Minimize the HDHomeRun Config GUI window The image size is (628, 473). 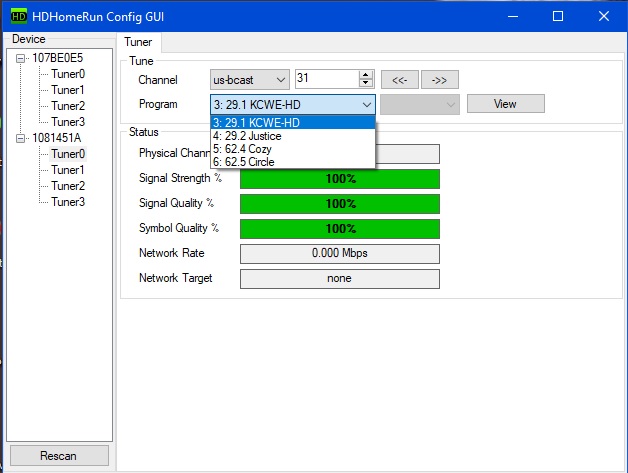click(x=513, y=16)
